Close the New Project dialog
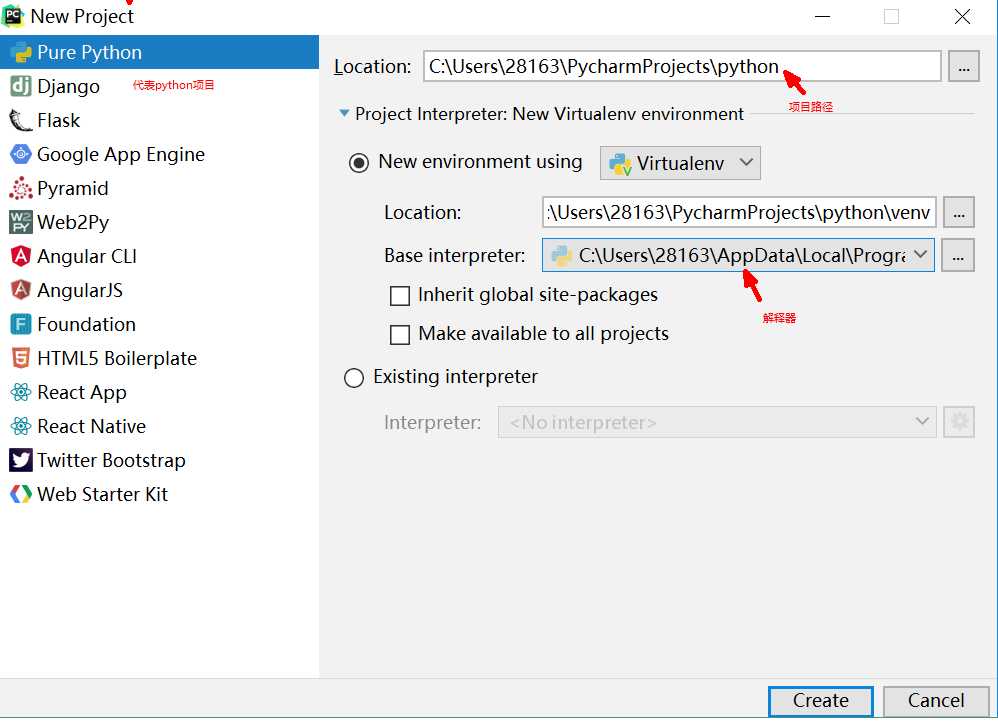998x726 pixels. (x=962, y=17)
